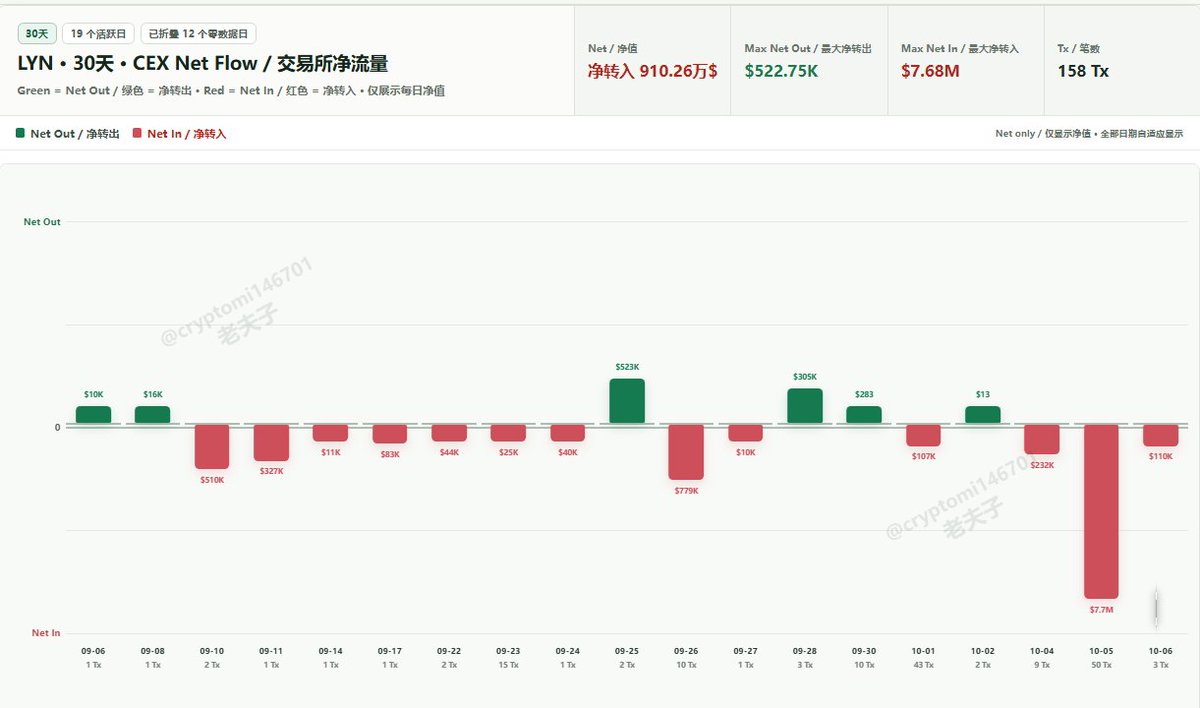Click the 已折叠 12 个零数据日 pill

click(198, 34)
